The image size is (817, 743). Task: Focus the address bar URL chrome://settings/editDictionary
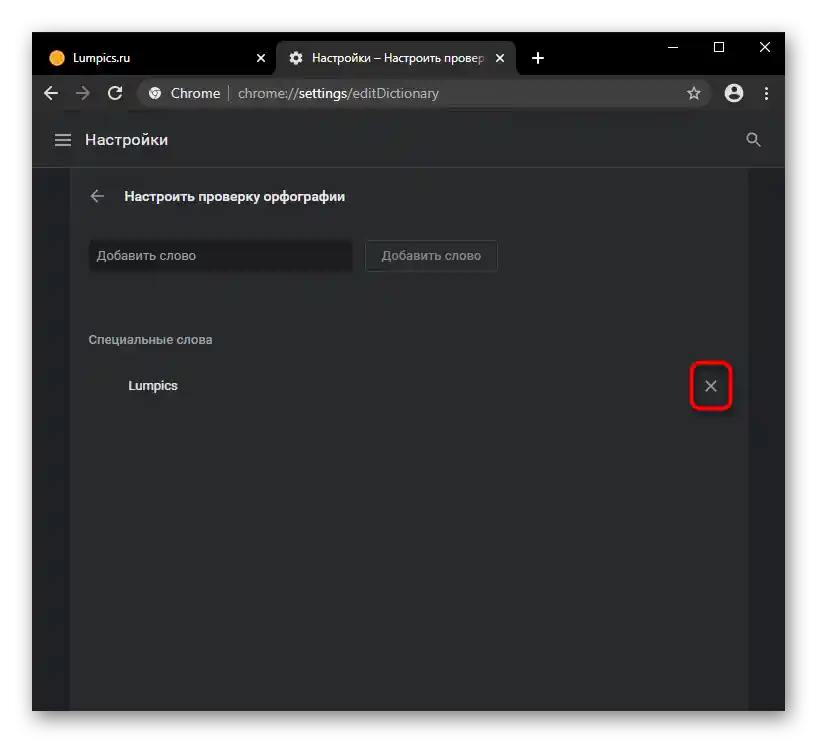coord(338,93)
